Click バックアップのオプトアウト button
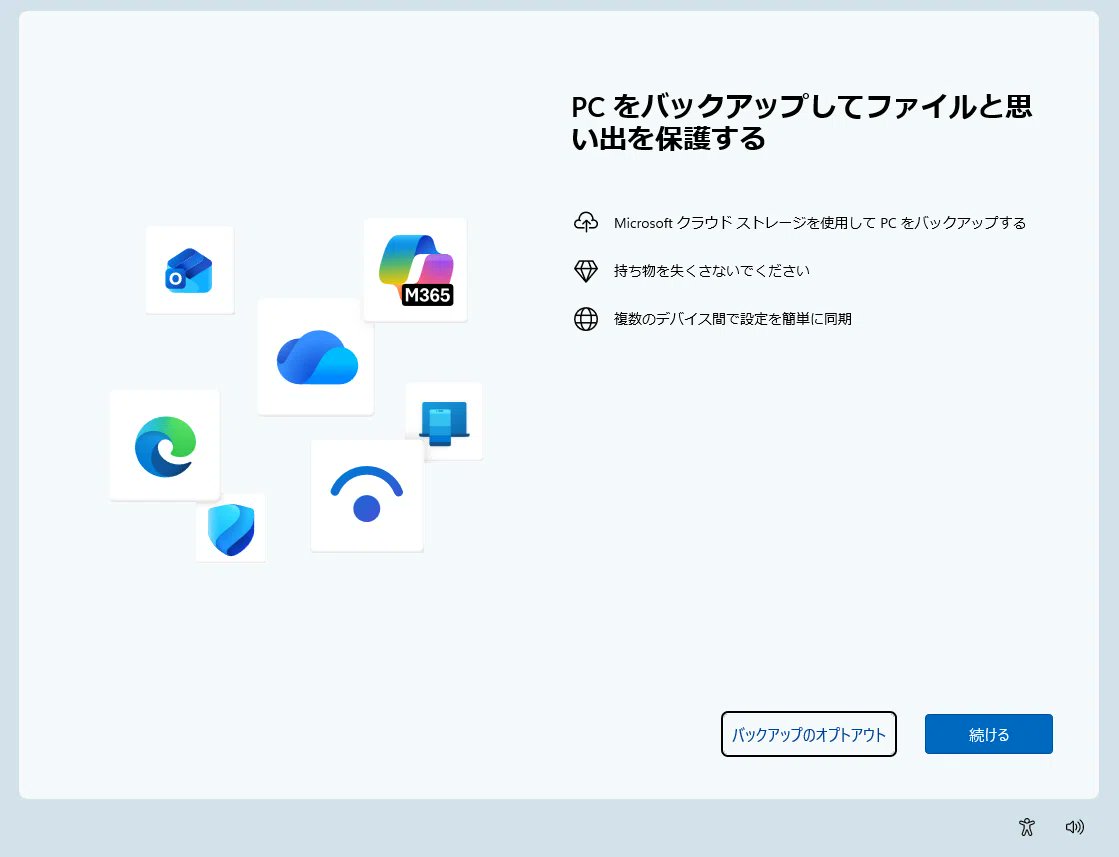Viewport: 1119px width, 857px height. [x=809, y=734]
